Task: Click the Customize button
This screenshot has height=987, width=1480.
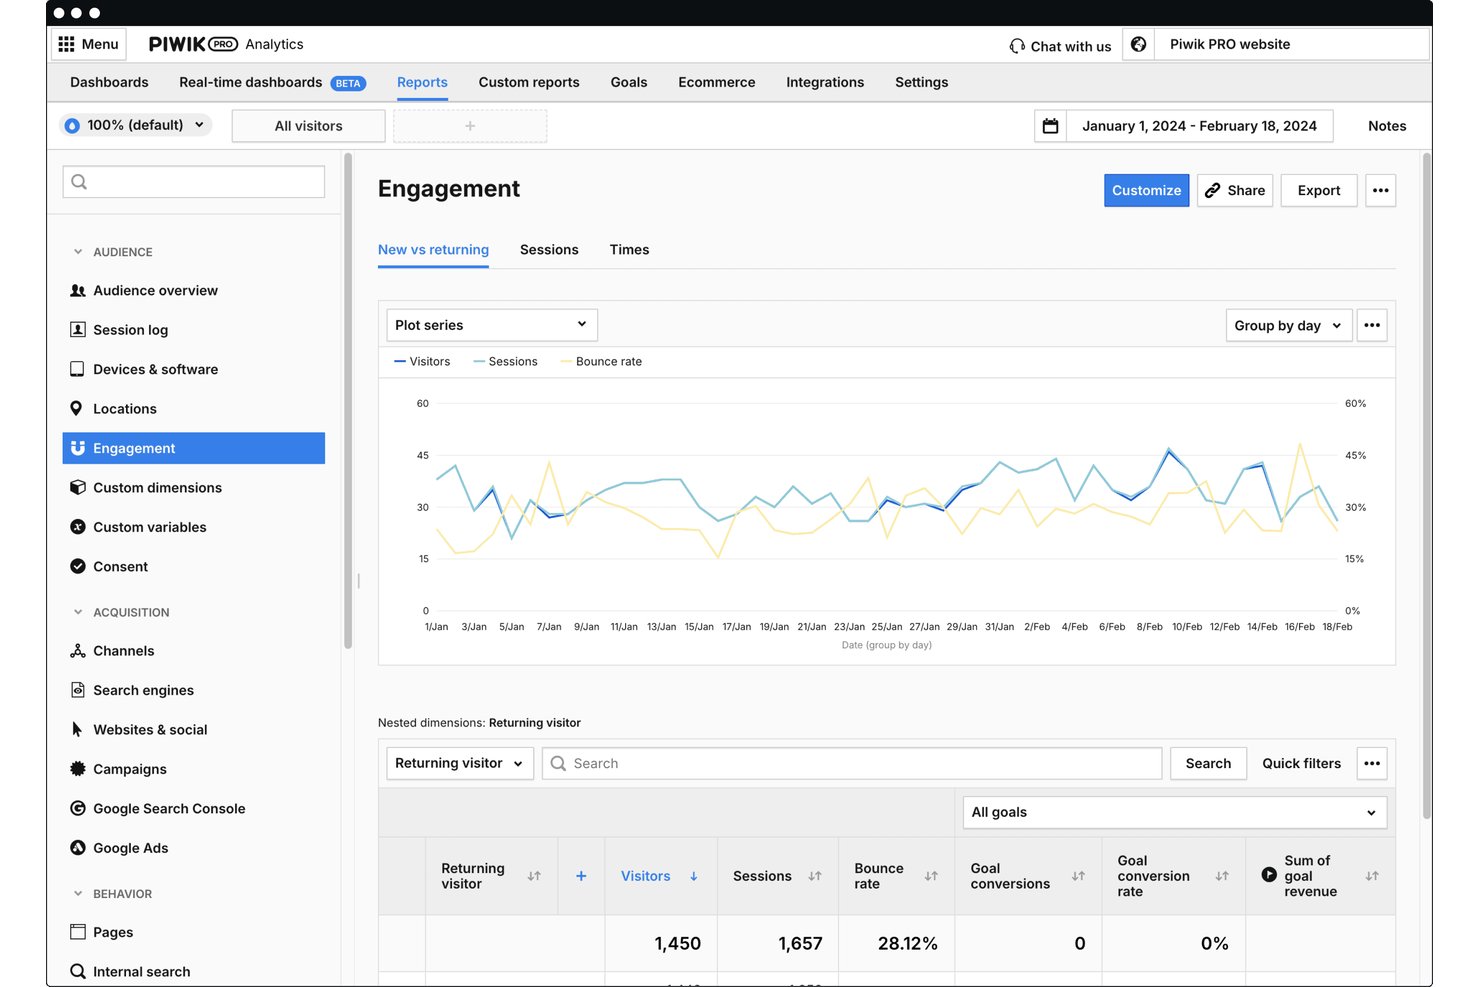Action: (1146, 190)
